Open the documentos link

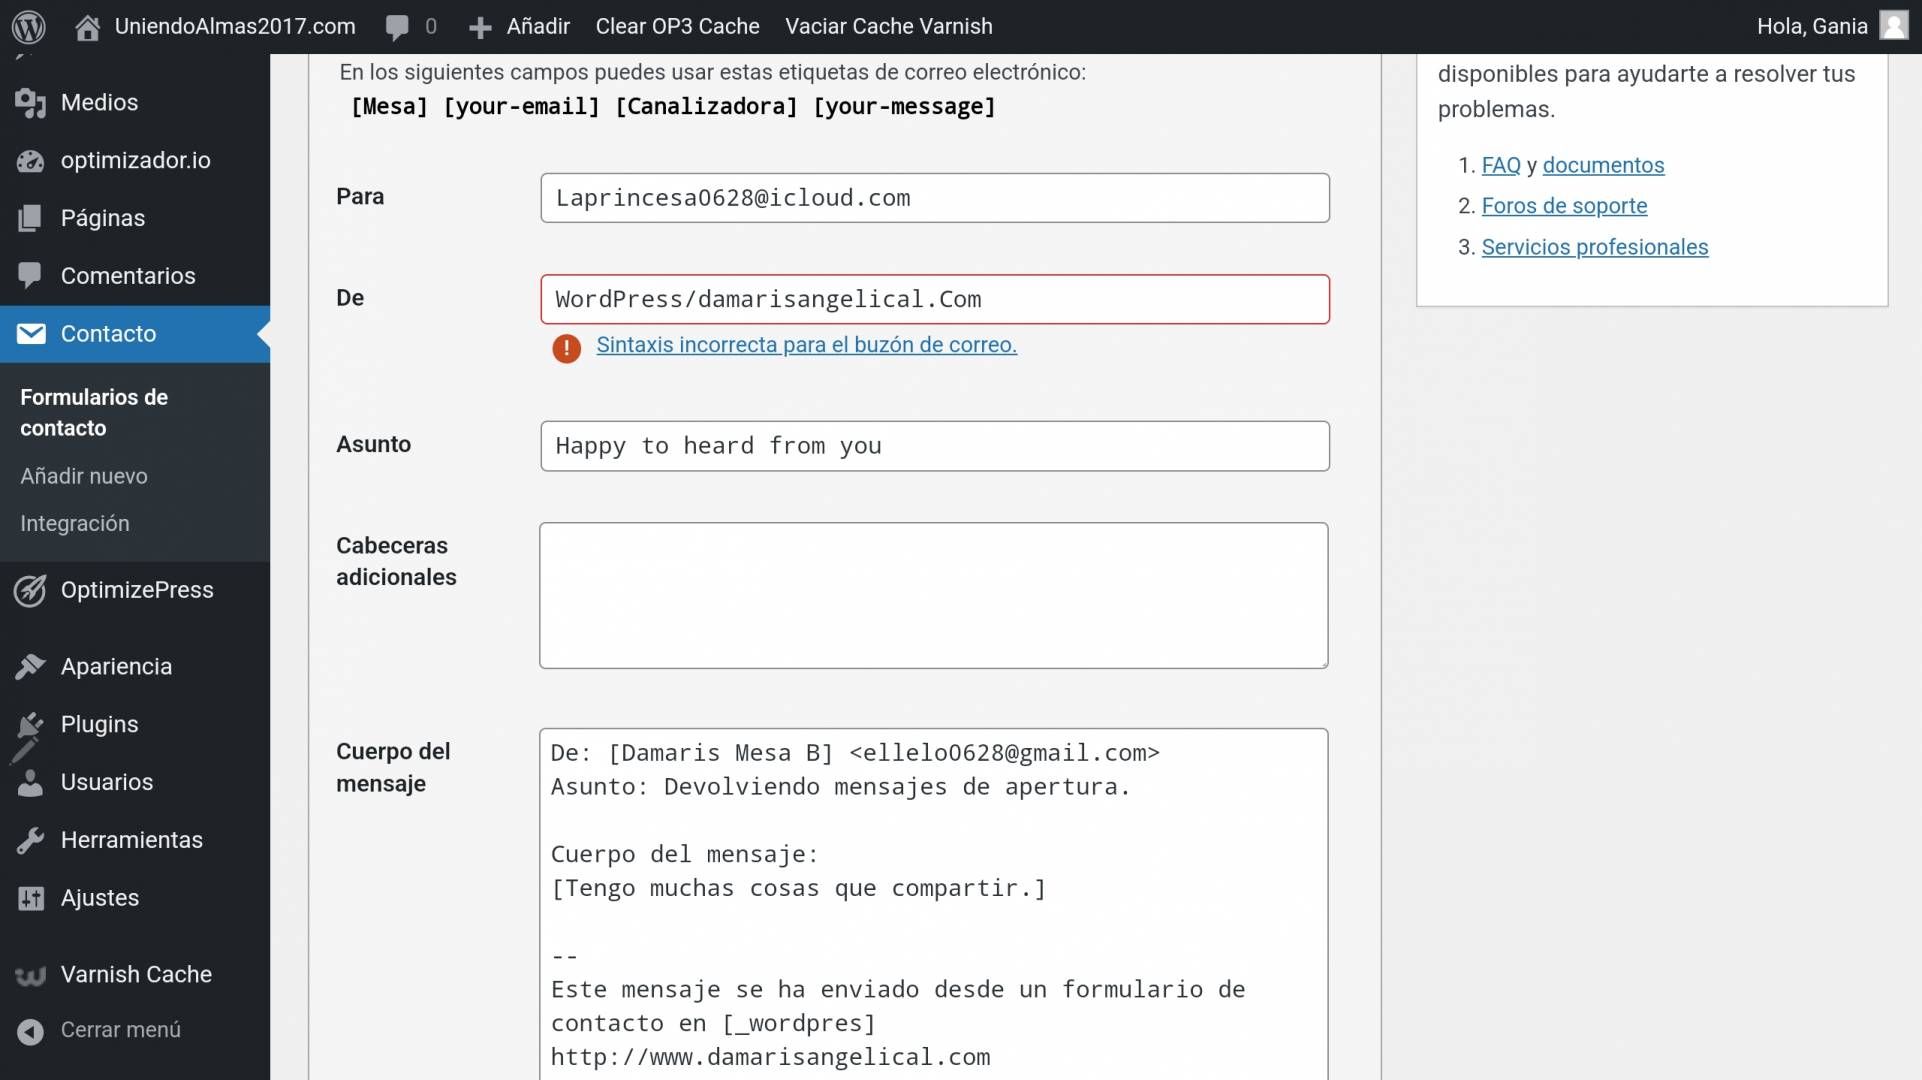tap(1603, 166)
